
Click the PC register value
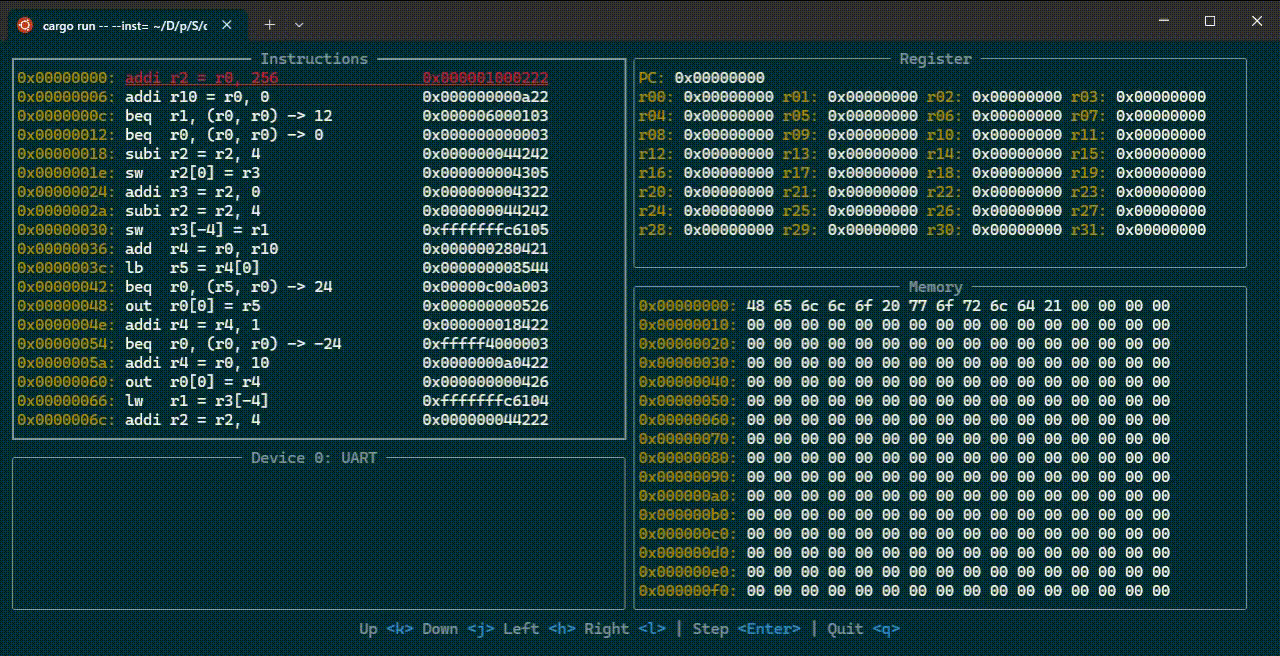click(719, 78)
